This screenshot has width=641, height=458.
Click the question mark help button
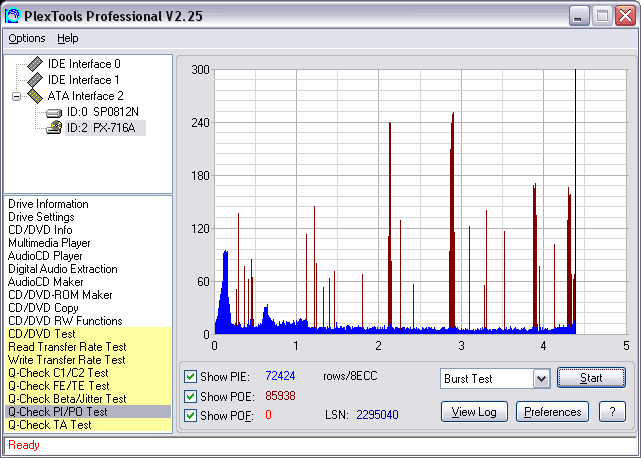click(612, 412)
